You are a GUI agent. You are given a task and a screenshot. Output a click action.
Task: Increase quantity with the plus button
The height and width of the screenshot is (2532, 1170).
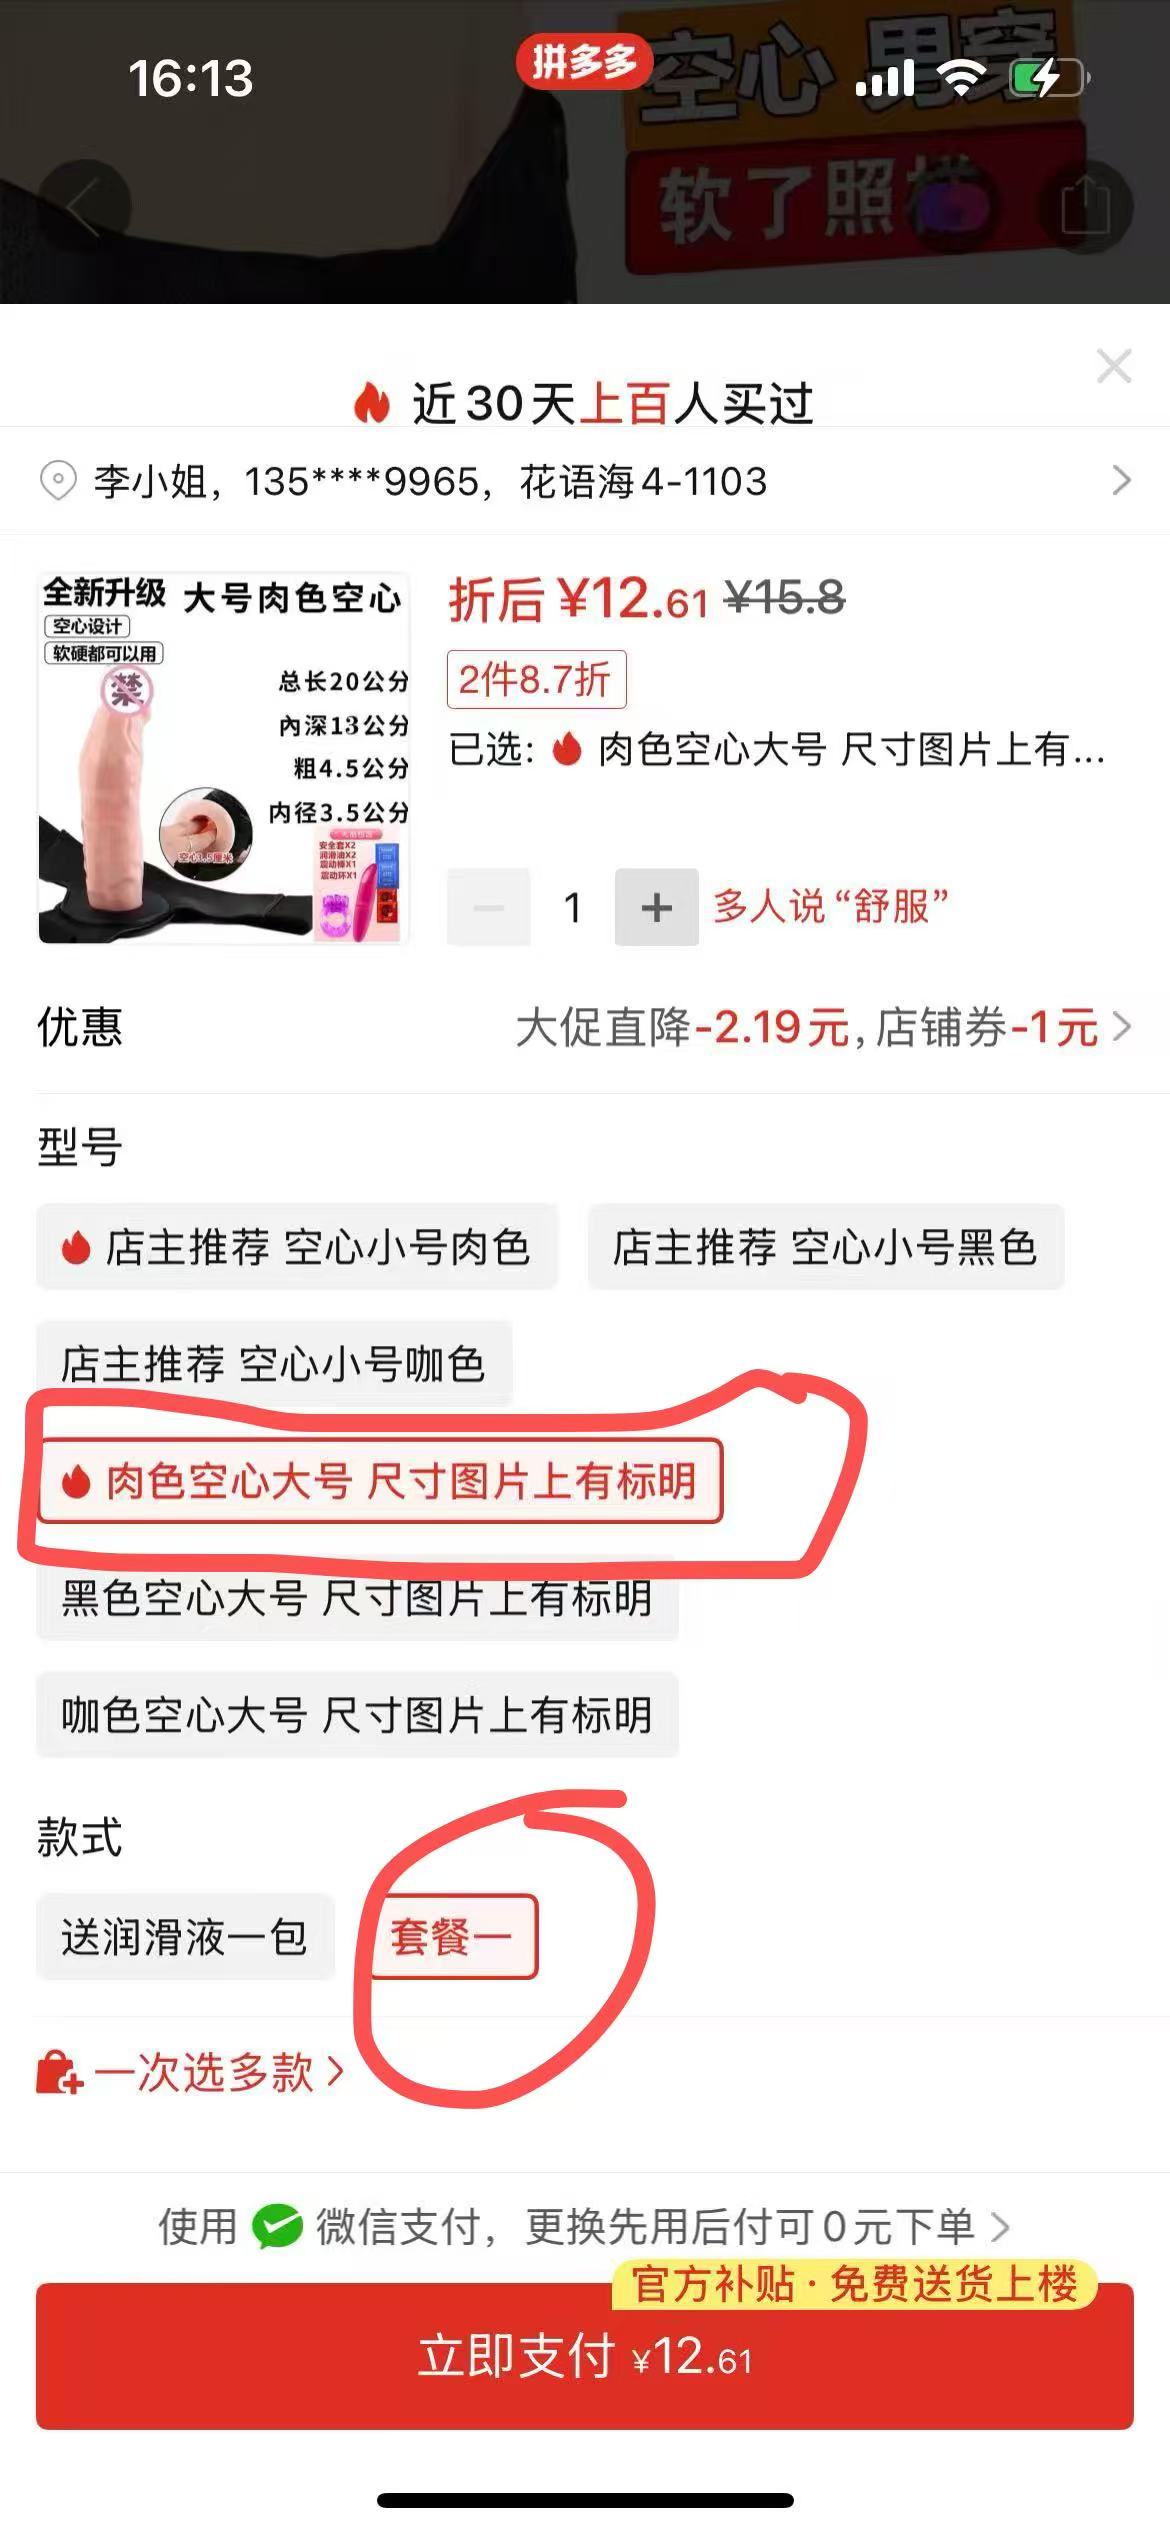click(656, 907)
